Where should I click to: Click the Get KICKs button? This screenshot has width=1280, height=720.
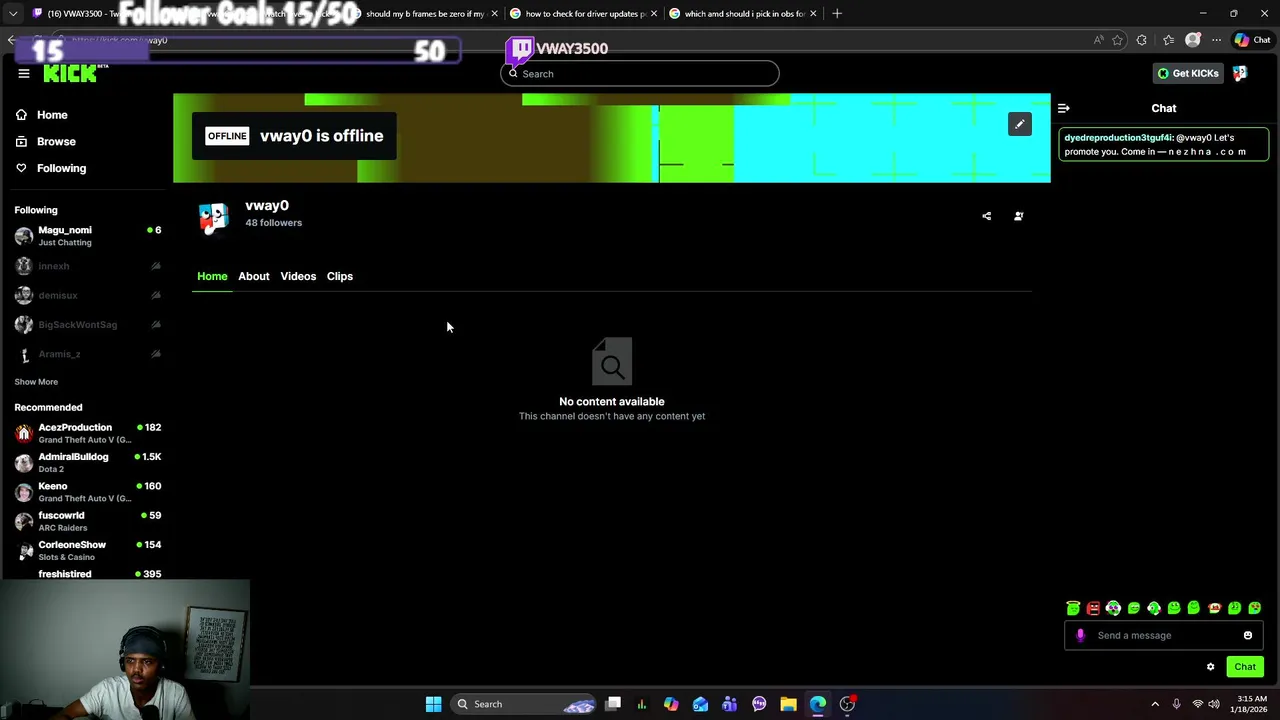(1188, 73)
